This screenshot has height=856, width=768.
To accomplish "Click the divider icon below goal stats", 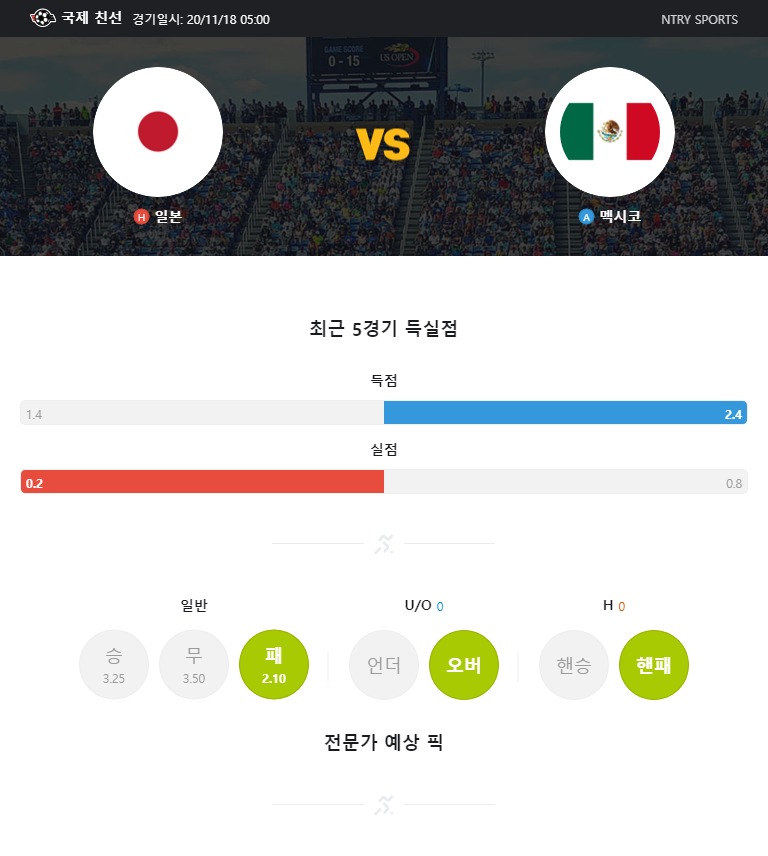I will 384,544.
